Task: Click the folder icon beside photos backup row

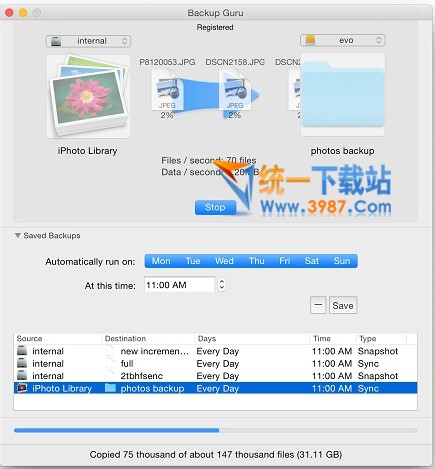Action: 110,388
